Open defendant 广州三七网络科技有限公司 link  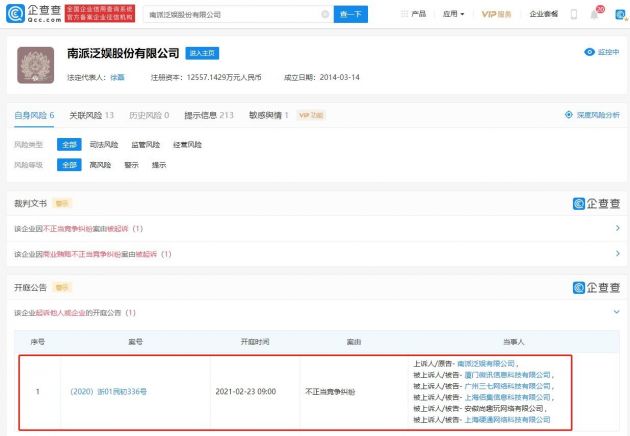(x=507, y=386)
